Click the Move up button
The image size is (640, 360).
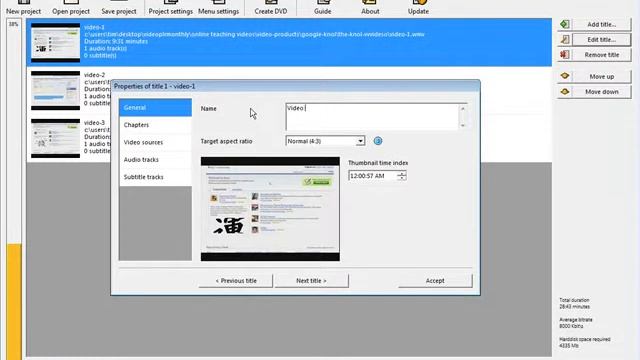pos(602,76)
